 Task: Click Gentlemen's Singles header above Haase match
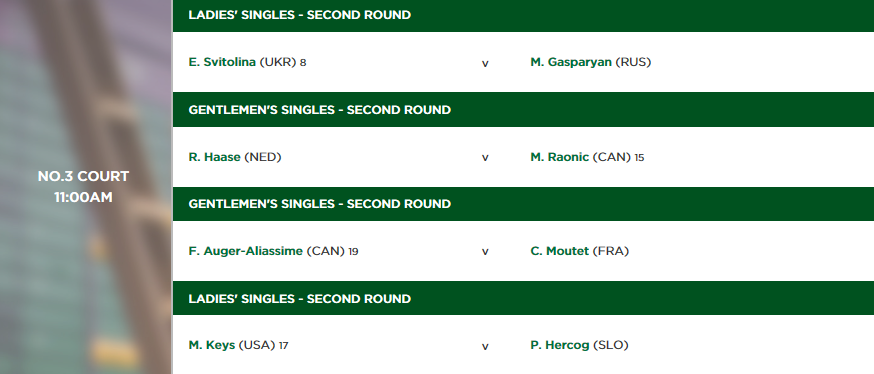click(x=523, y=110)
